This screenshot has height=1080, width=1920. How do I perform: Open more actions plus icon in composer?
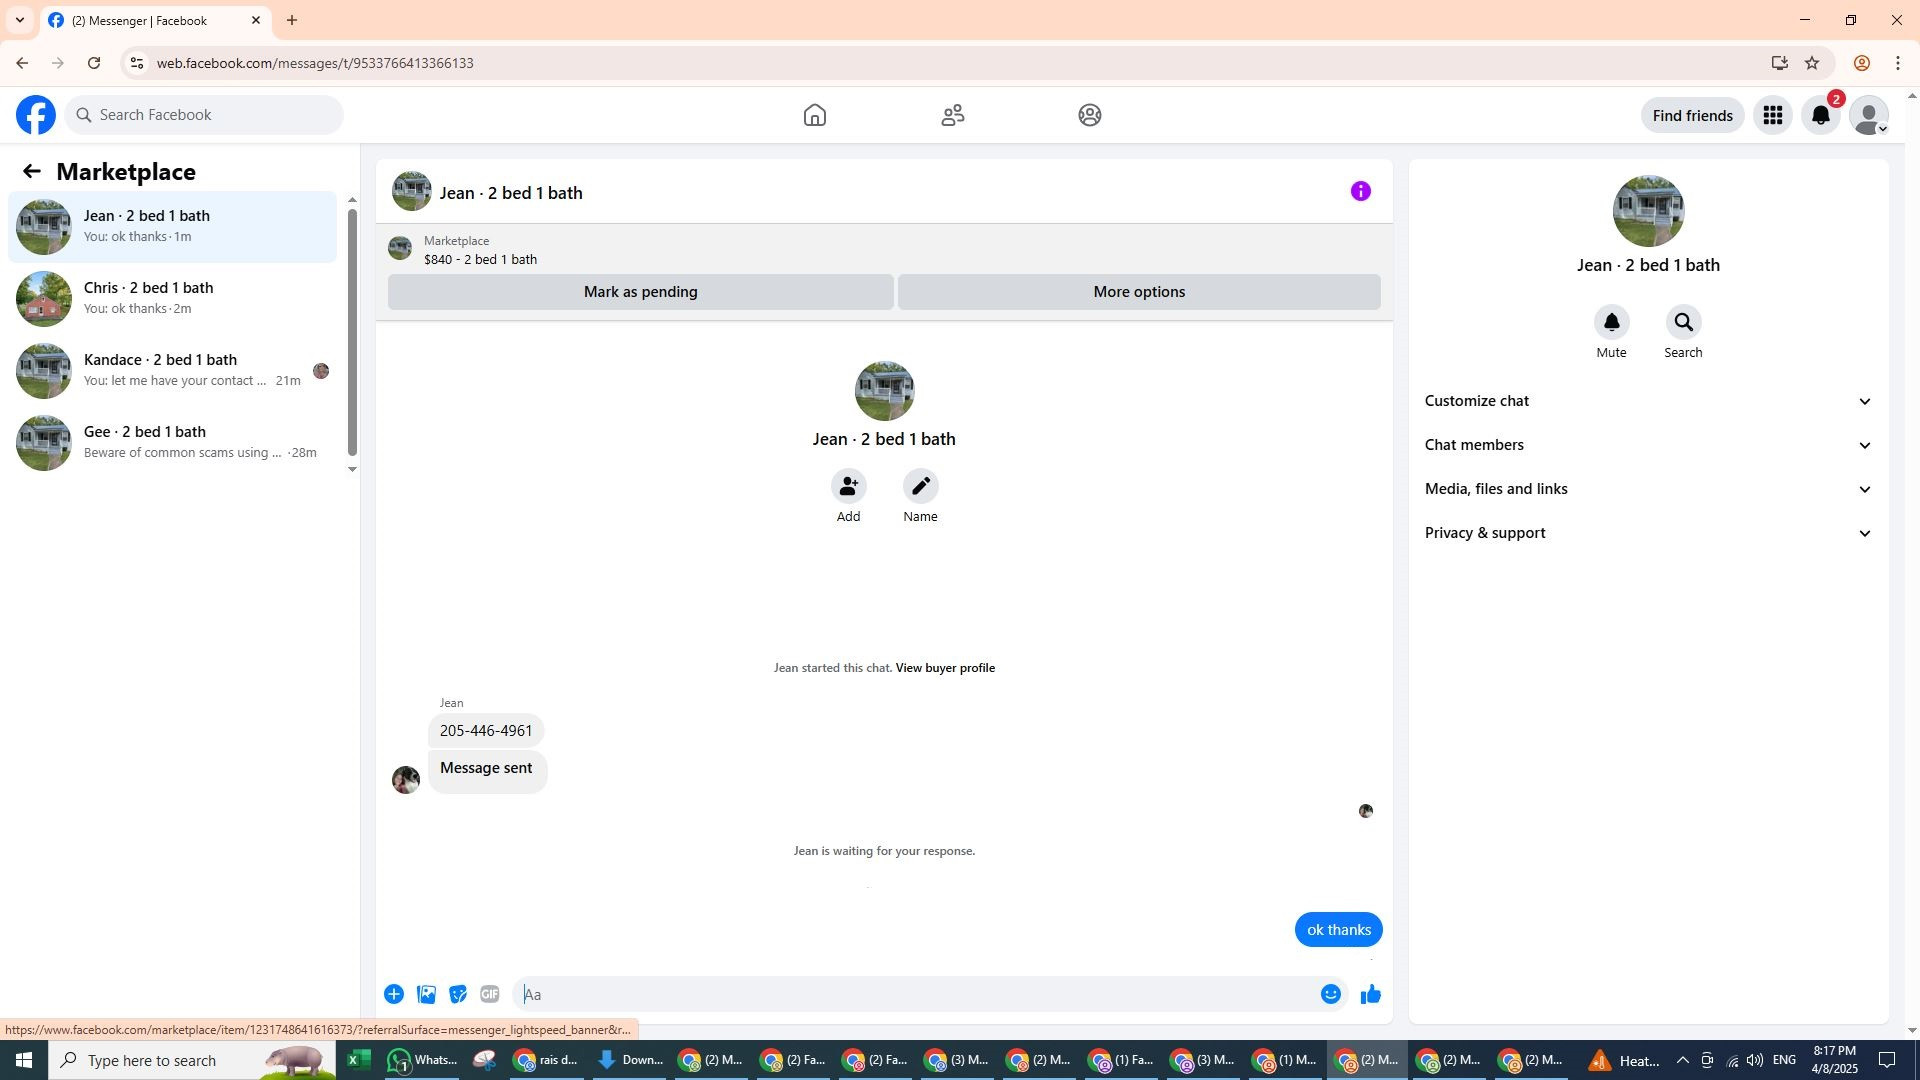click(394, 994)
